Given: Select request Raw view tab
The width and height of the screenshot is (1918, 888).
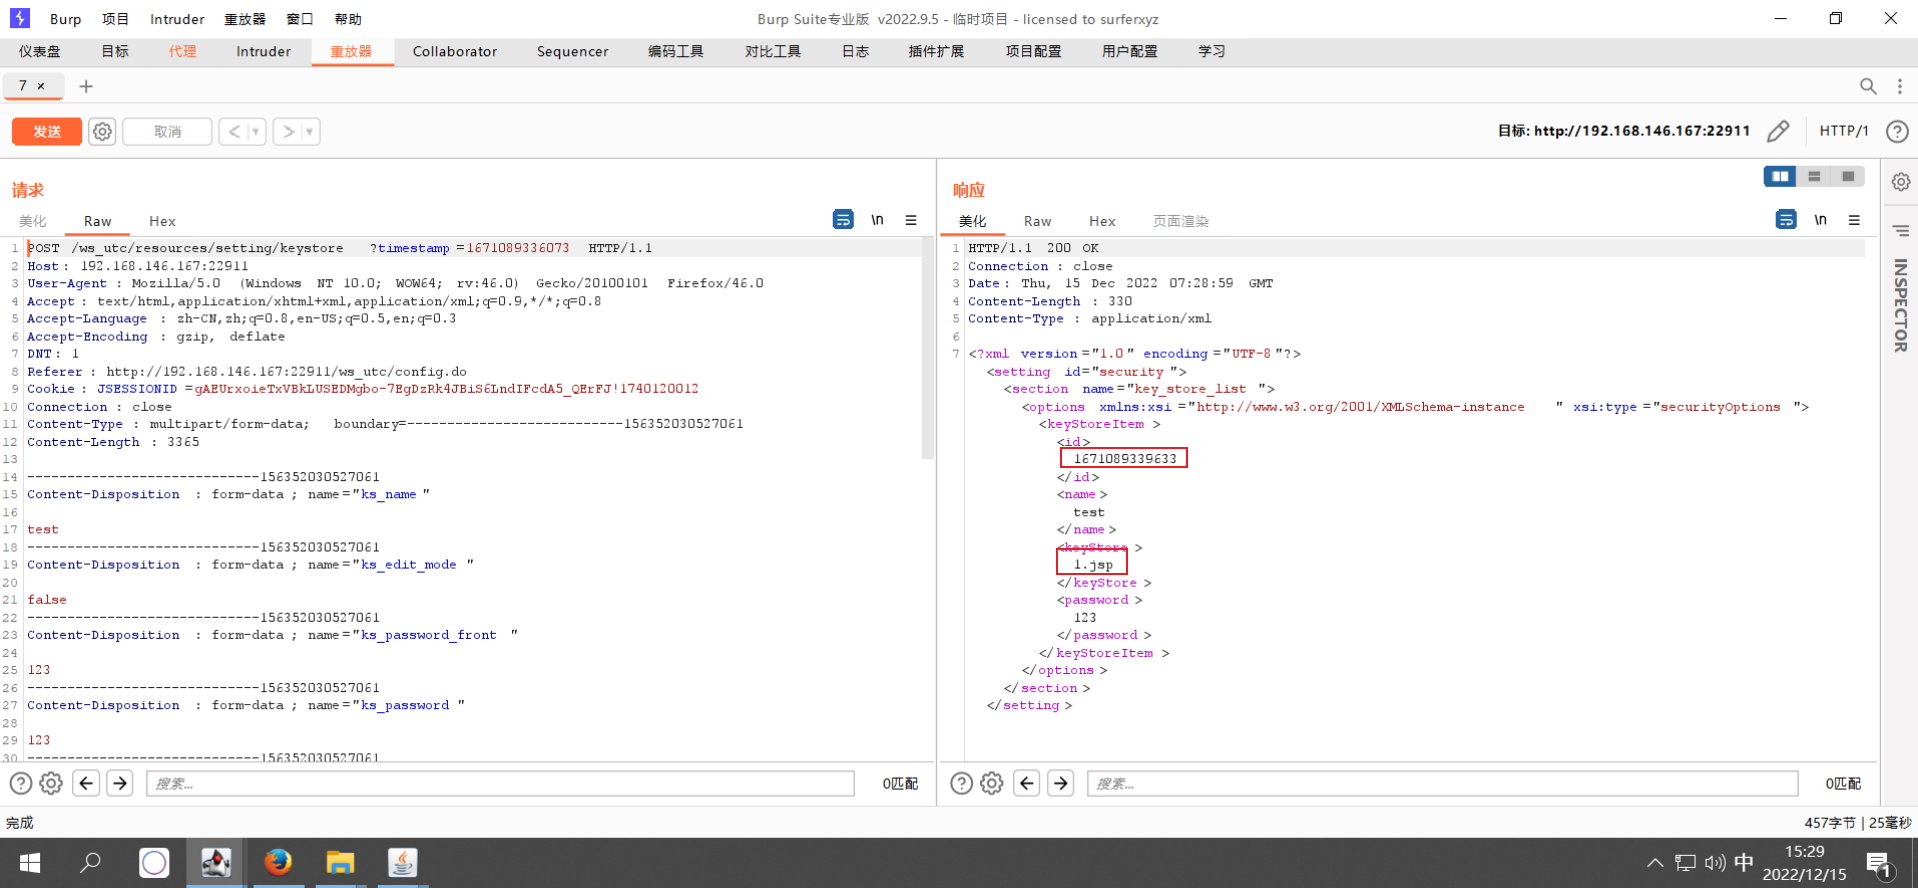Looking at the screenshot, I should coord(97,221).
